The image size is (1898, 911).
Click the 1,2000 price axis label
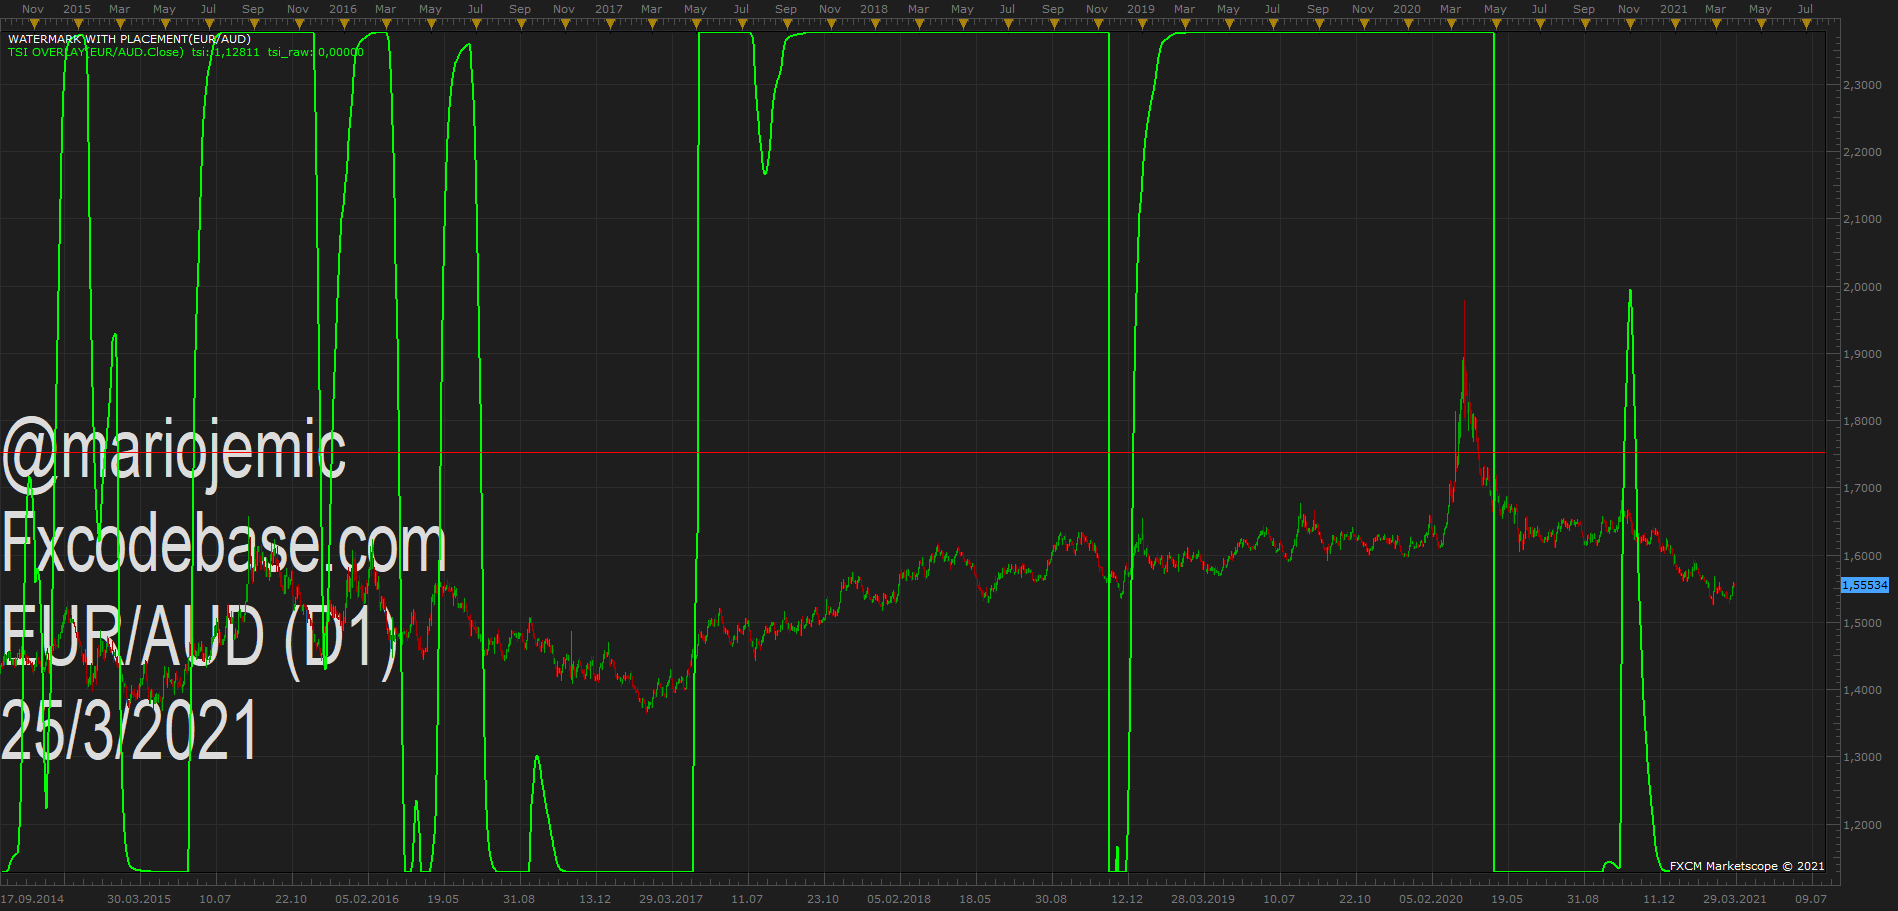point(1862,825)
